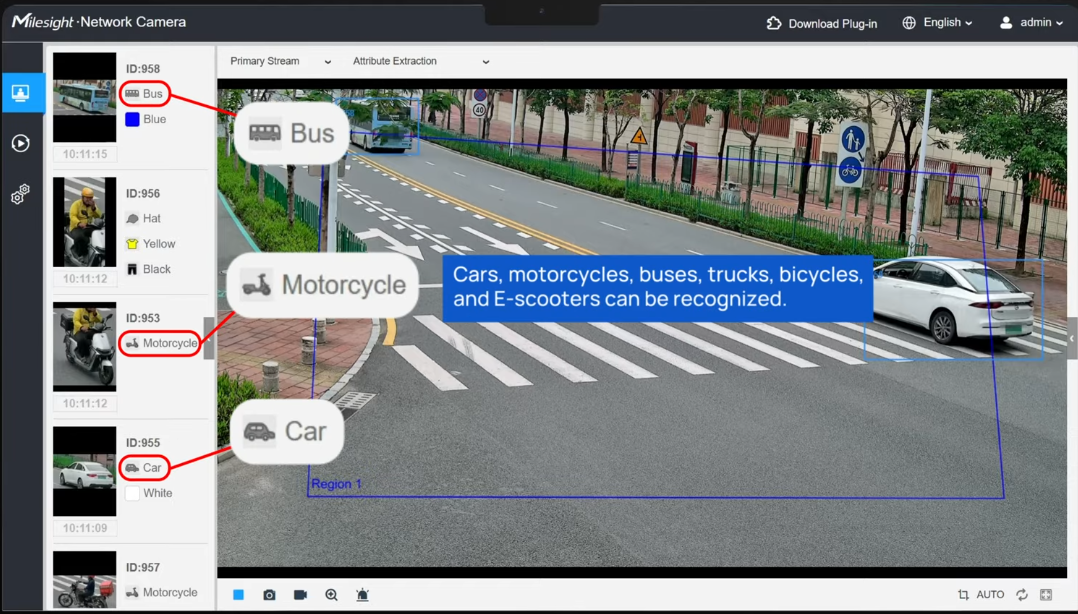This screenshot has height=614, width=1078.
Task: Click the Yellow attribute text
Action: click(159, 244)
